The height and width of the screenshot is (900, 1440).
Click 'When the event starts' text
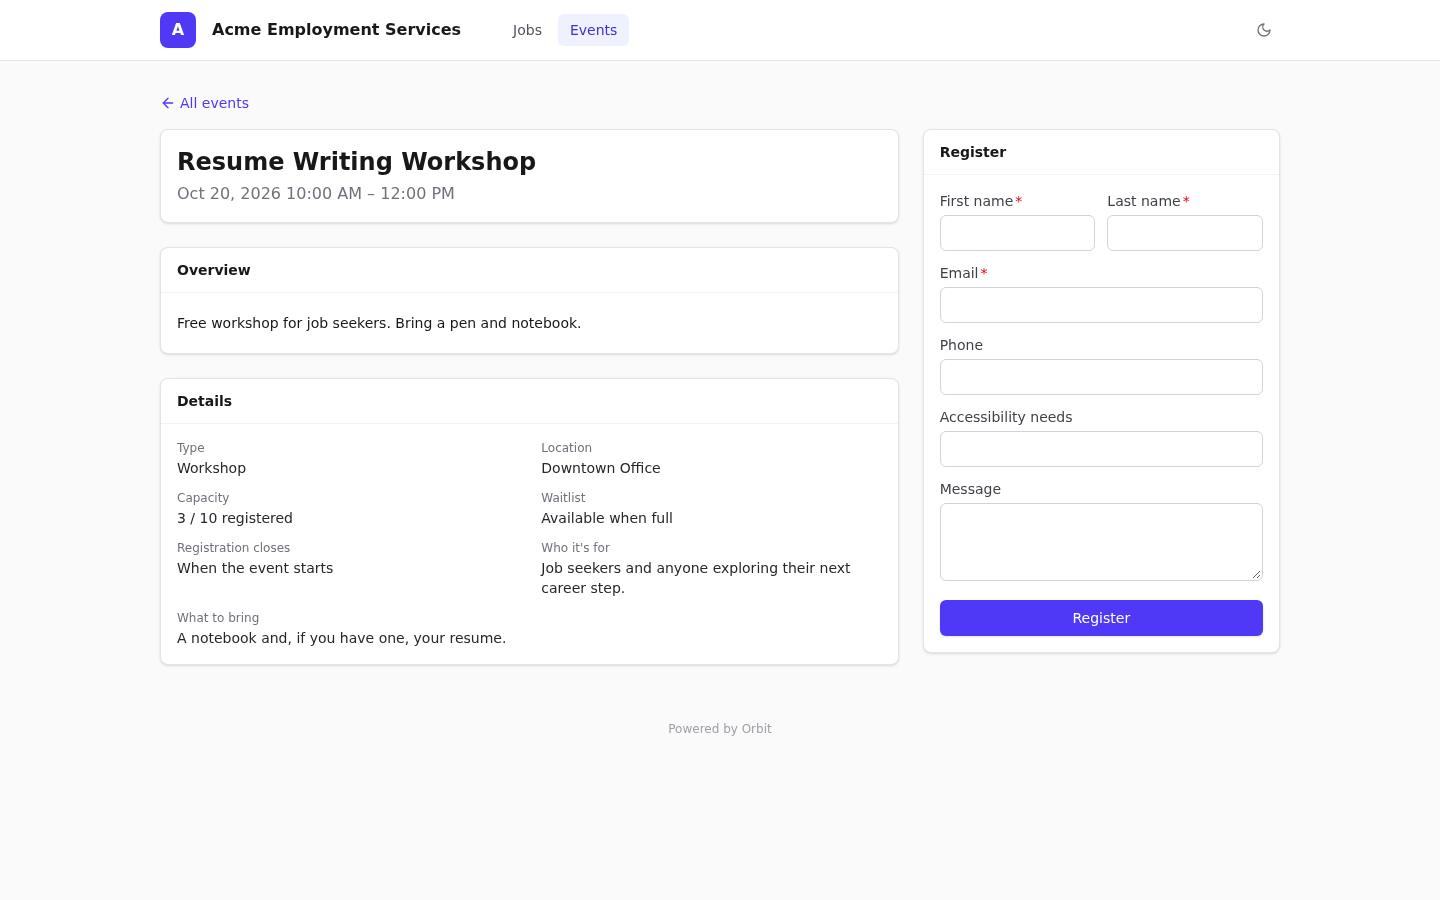255,568
